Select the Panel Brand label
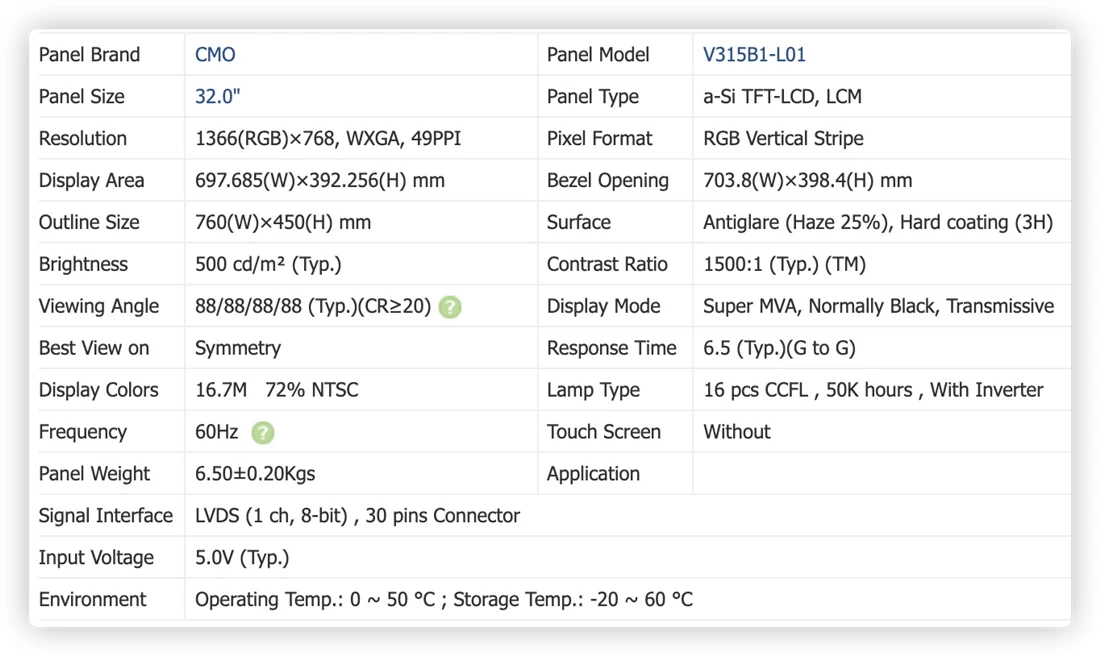Screen dimensions: 1100x656 [89, 55]
